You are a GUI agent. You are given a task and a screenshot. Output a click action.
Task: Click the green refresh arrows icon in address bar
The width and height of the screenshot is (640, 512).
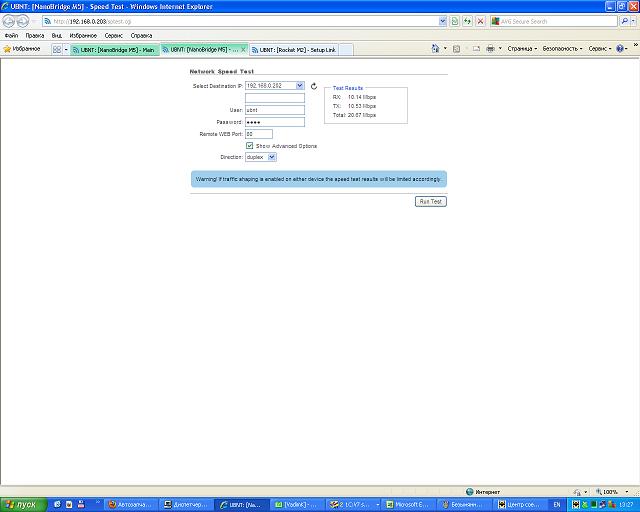[x=467, y=21]
